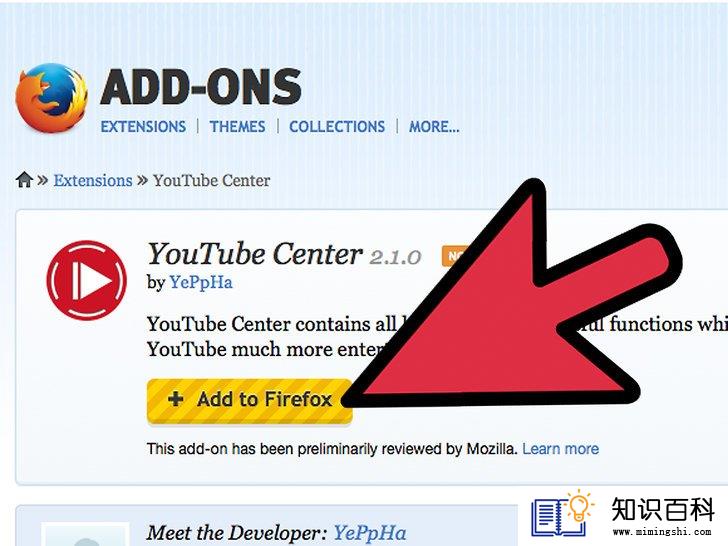Open the EXTENSIONS menu

tap(143, 127)
